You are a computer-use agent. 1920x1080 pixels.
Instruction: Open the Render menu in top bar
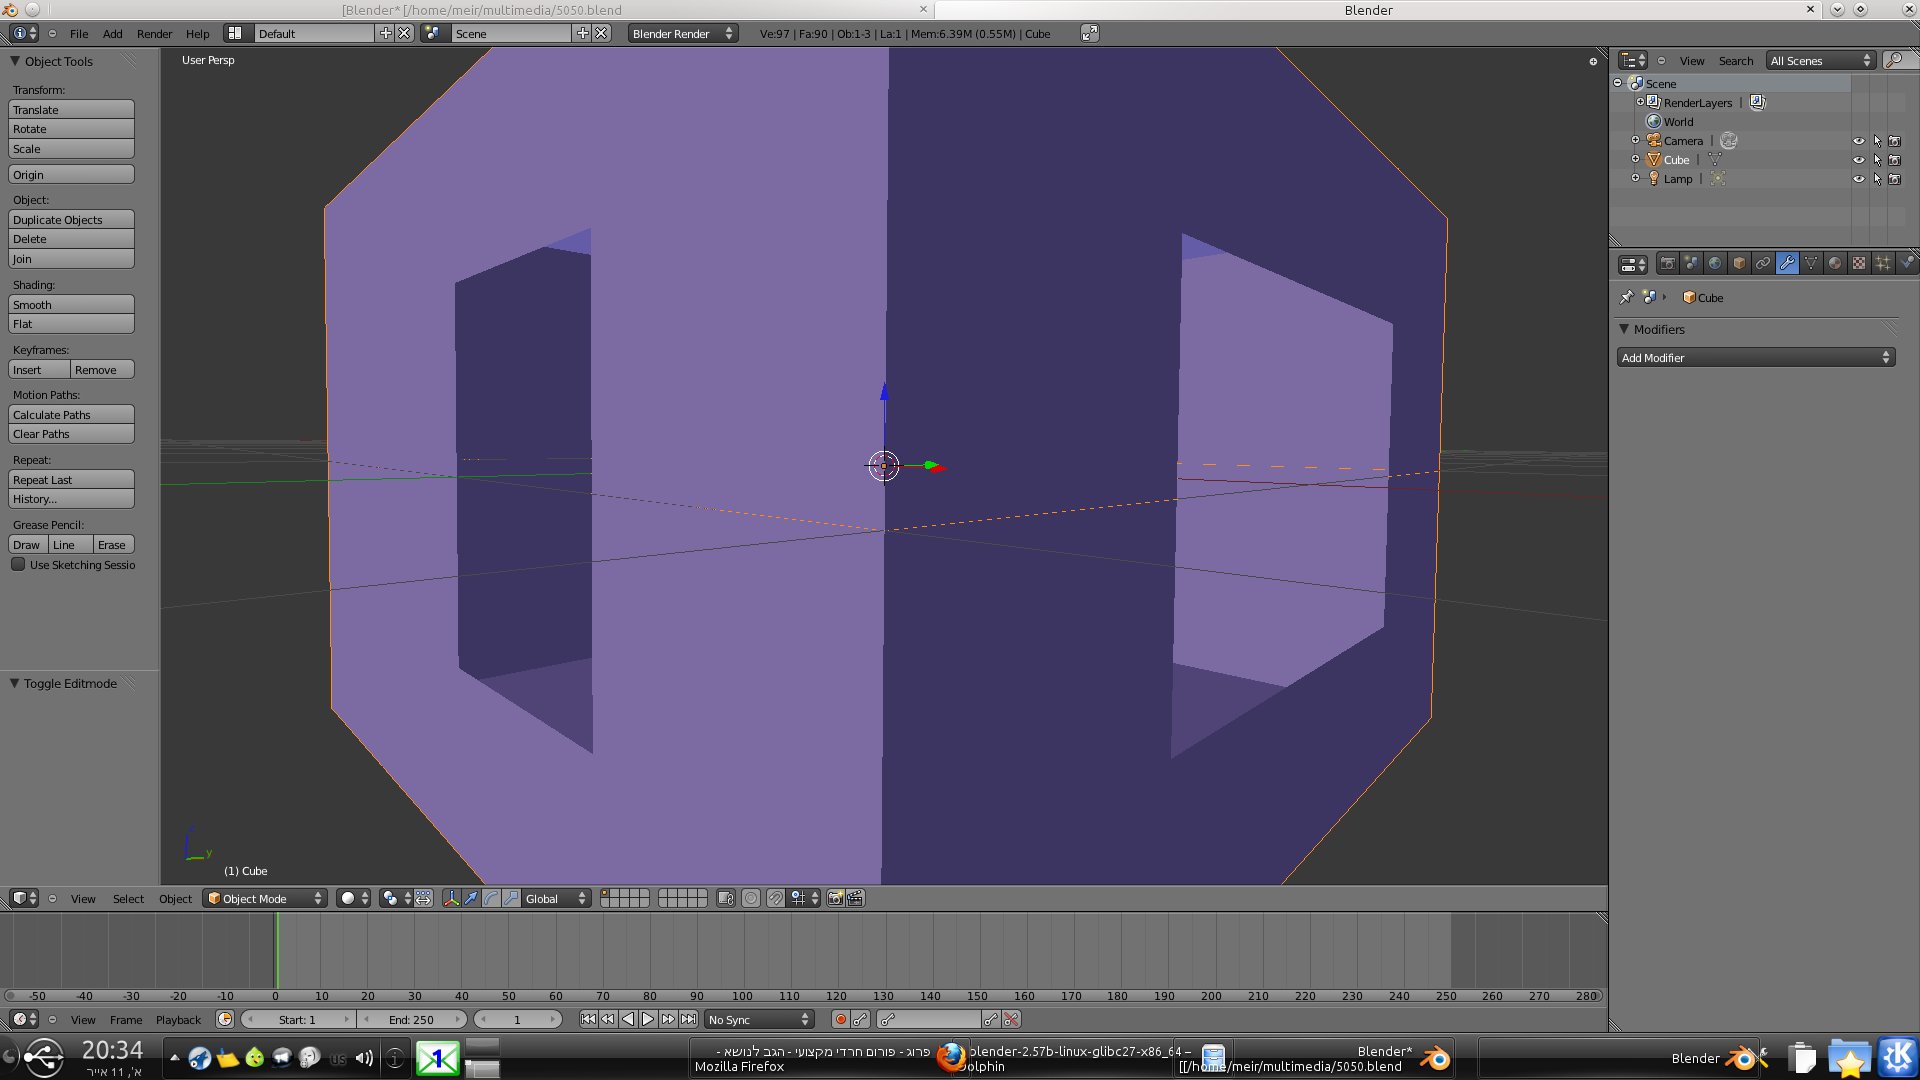coord(154,34)
